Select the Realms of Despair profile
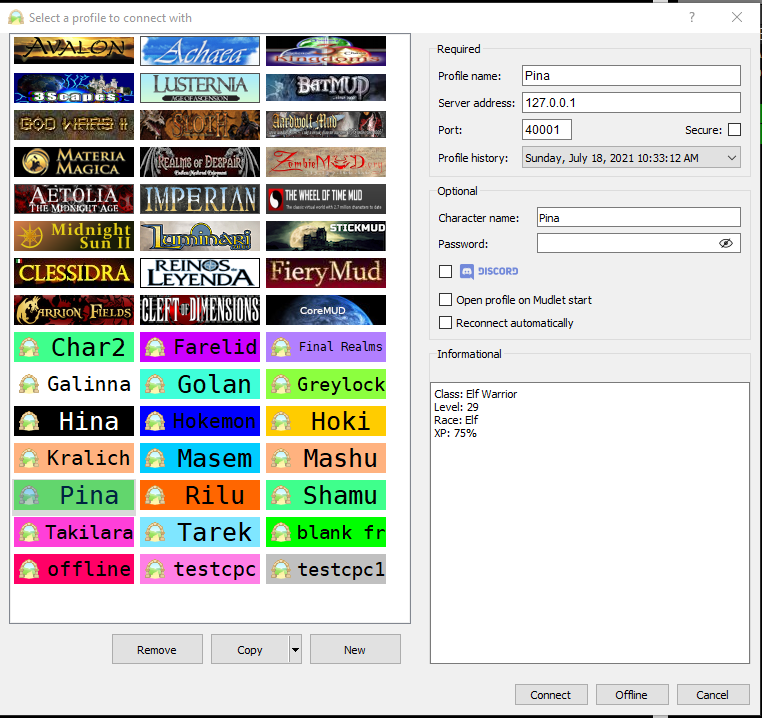This screenshot has height=718, width=762. pyautogui.click(x=200, y=162)
